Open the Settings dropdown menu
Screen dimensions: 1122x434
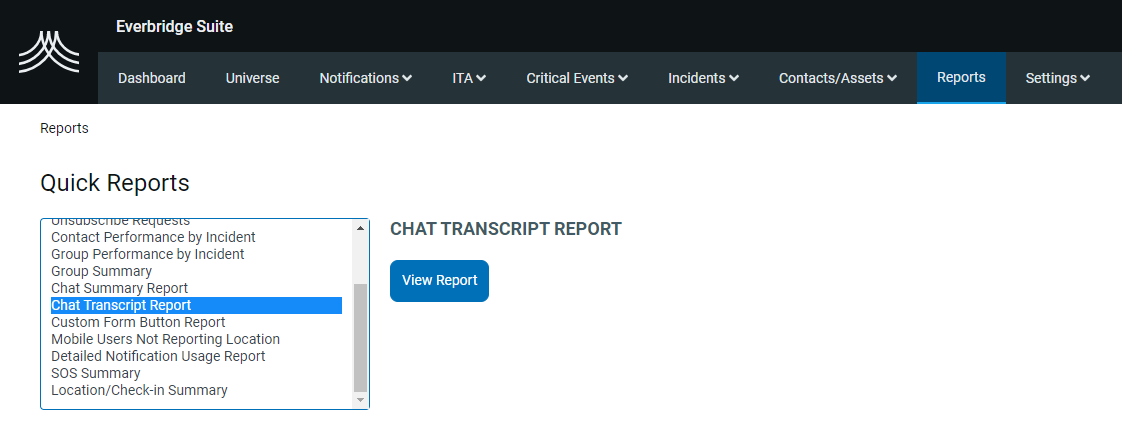point(1057,78)
